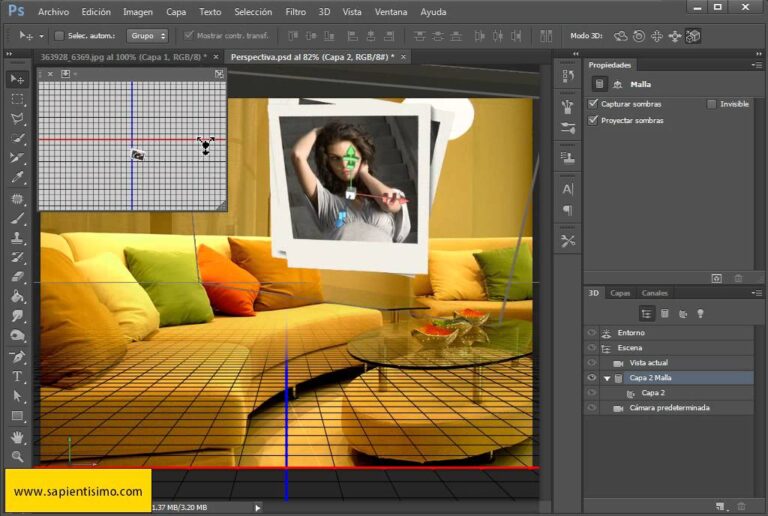Select the Rectangular Marquee tool
Viewport: 768px width, 516px height.
pos(17,99)
